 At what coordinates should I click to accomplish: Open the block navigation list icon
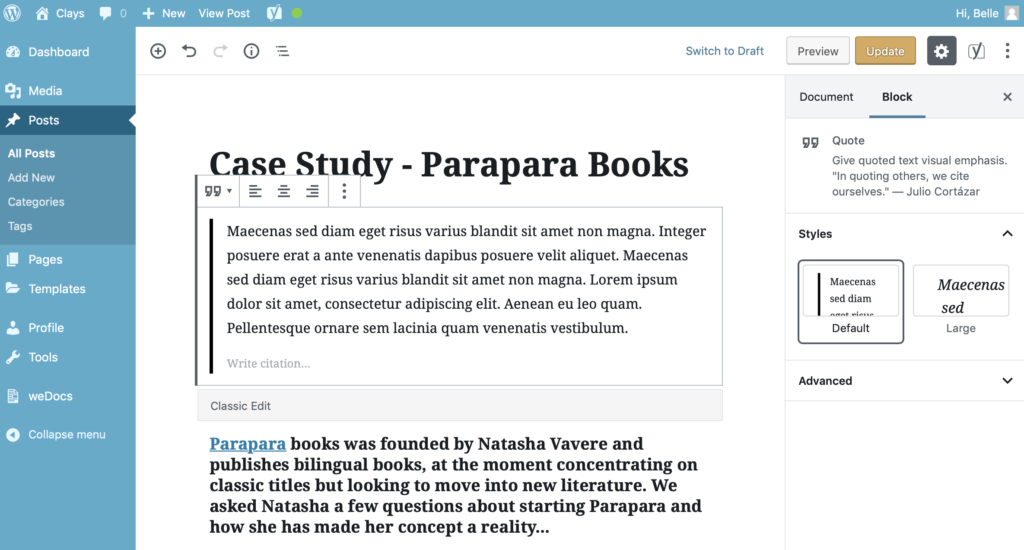pyautogui.click(x=282, y=51)
